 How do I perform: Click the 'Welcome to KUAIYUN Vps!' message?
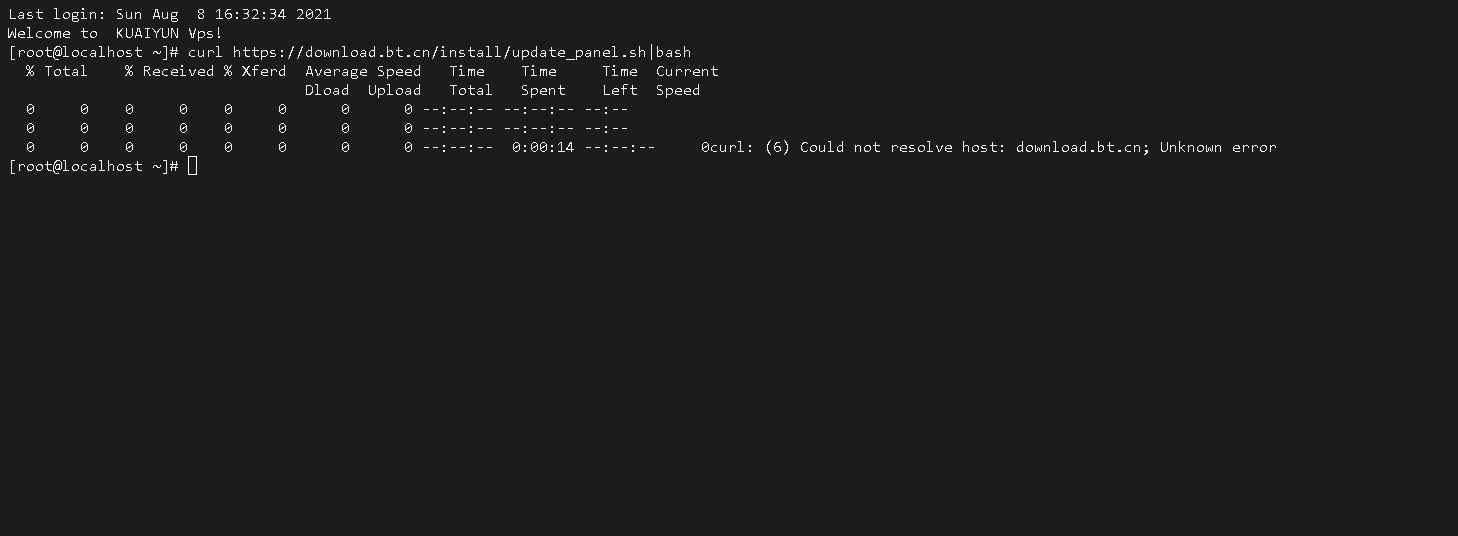[x=115, y=33]
